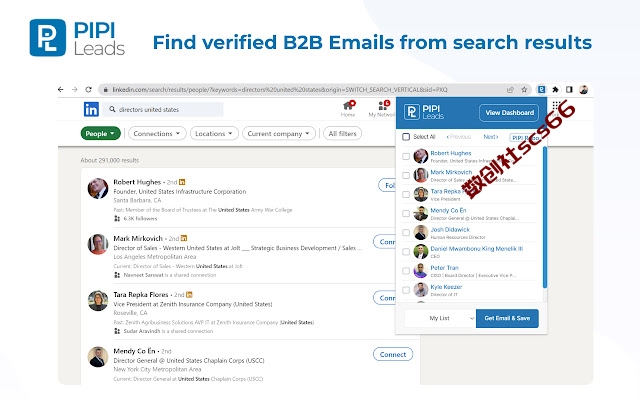Check the box for Tara Repka in popup
640x400 pixels.
click(x=406, y=195)
